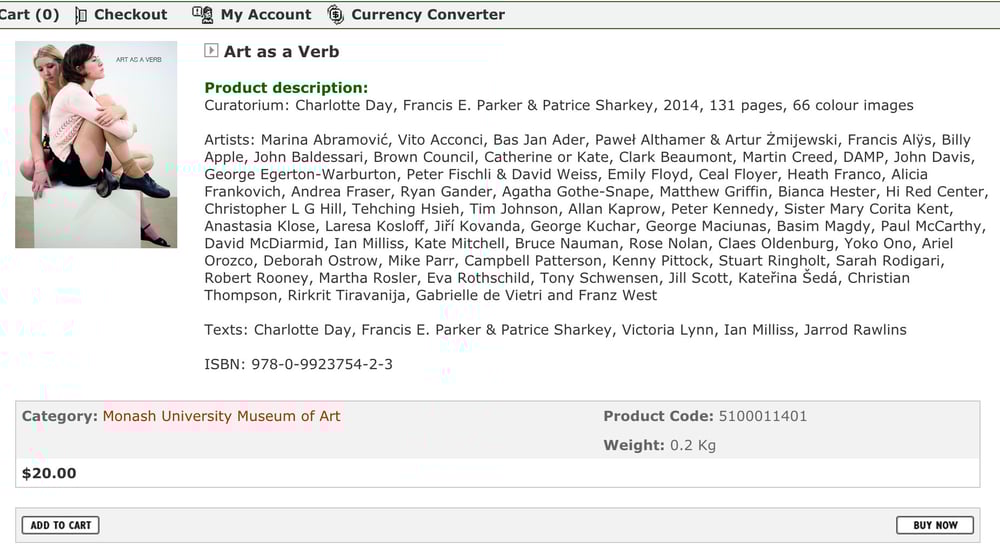Click the ISBN 978-0-9923754-2-3 text
1000x557 pixels.
pos(298,364)
